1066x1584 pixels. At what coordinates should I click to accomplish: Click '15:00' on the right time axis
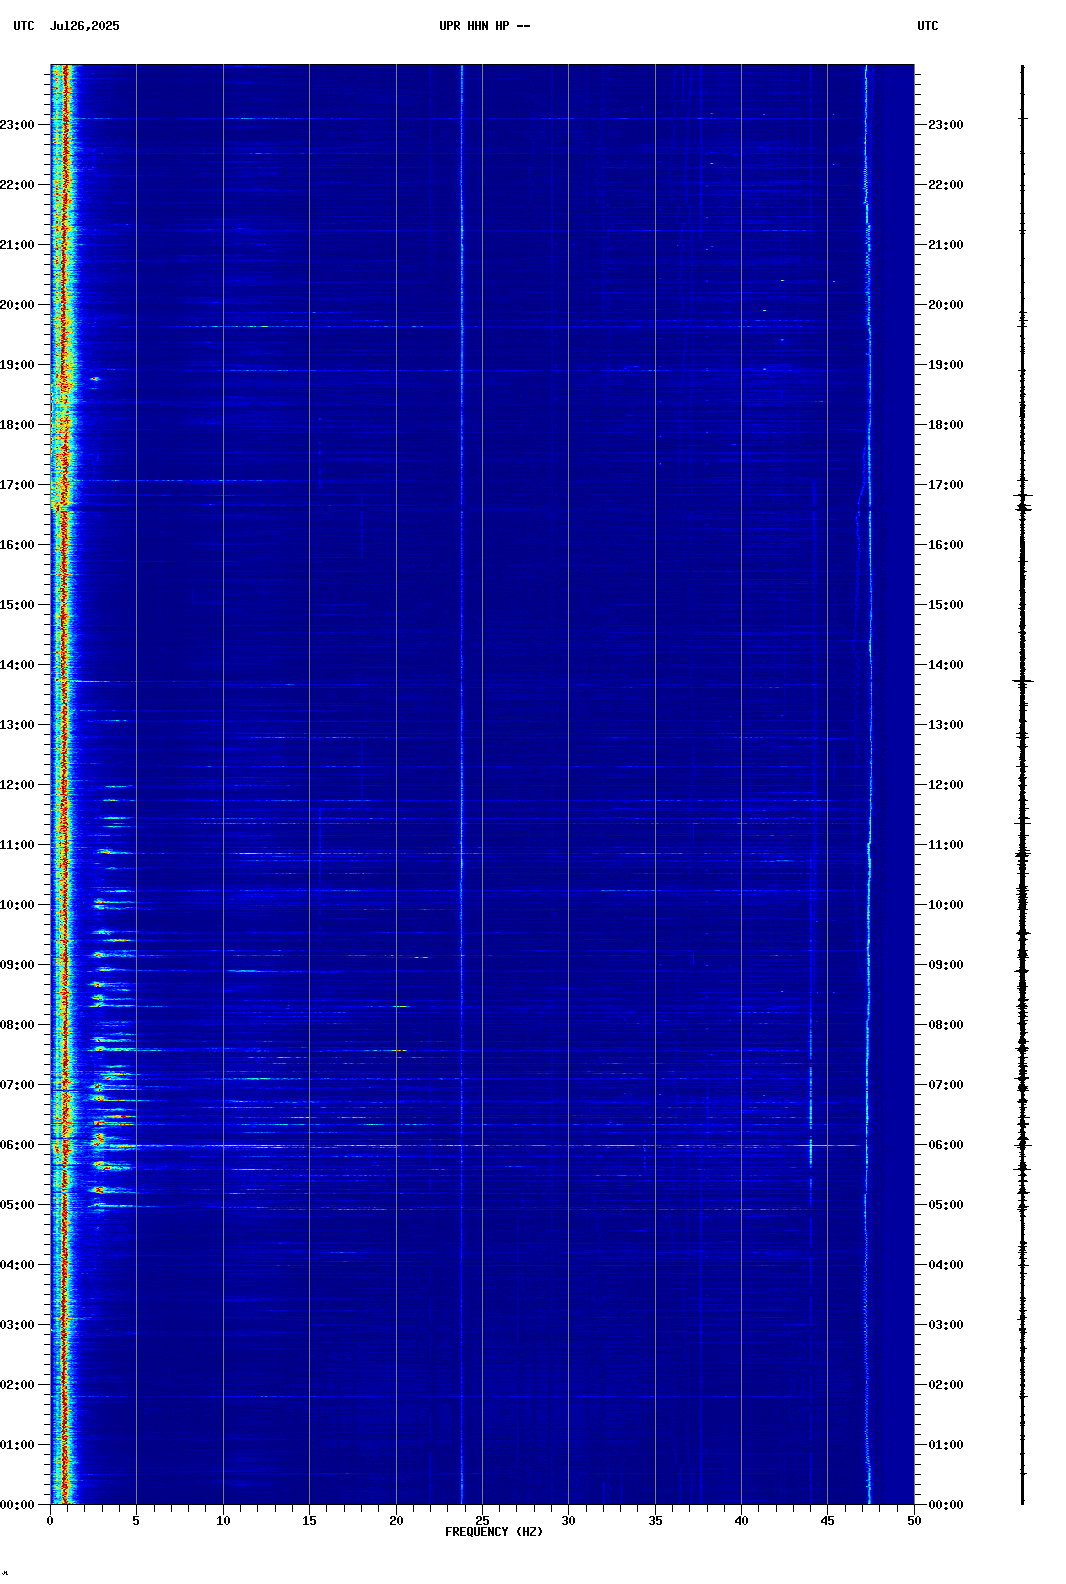(x=946, y=605)
